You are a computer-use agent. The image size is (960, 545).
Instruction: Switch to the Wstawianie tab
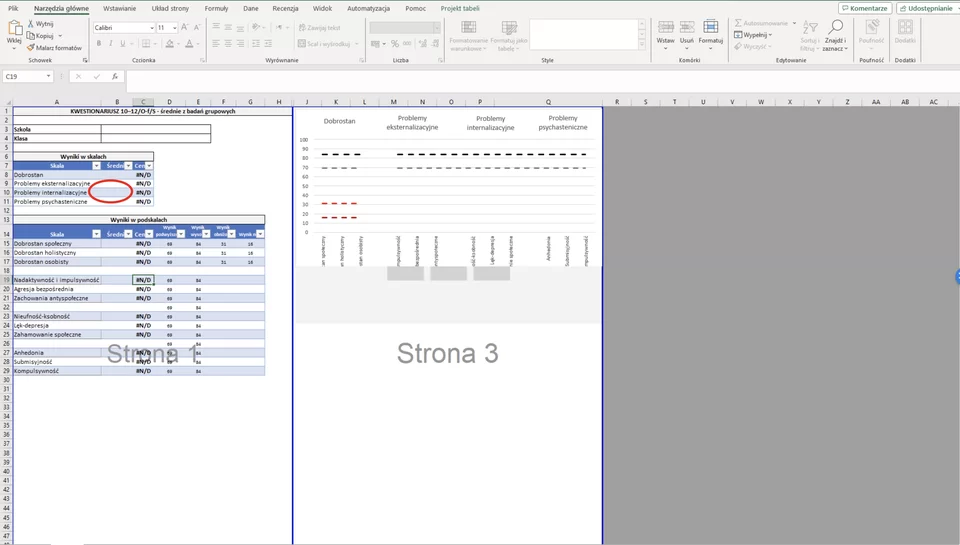point(119,9)
